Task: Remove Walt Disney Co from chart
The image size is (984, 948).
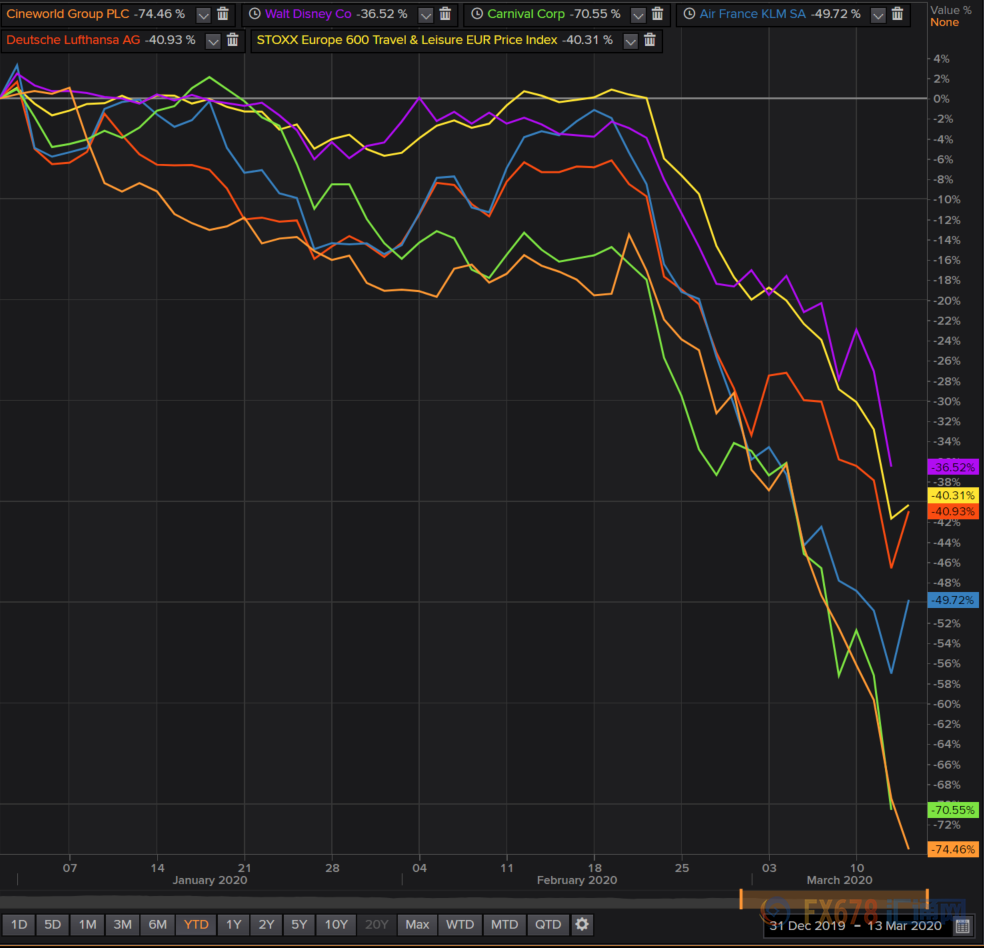Action: tap(445, 14)
